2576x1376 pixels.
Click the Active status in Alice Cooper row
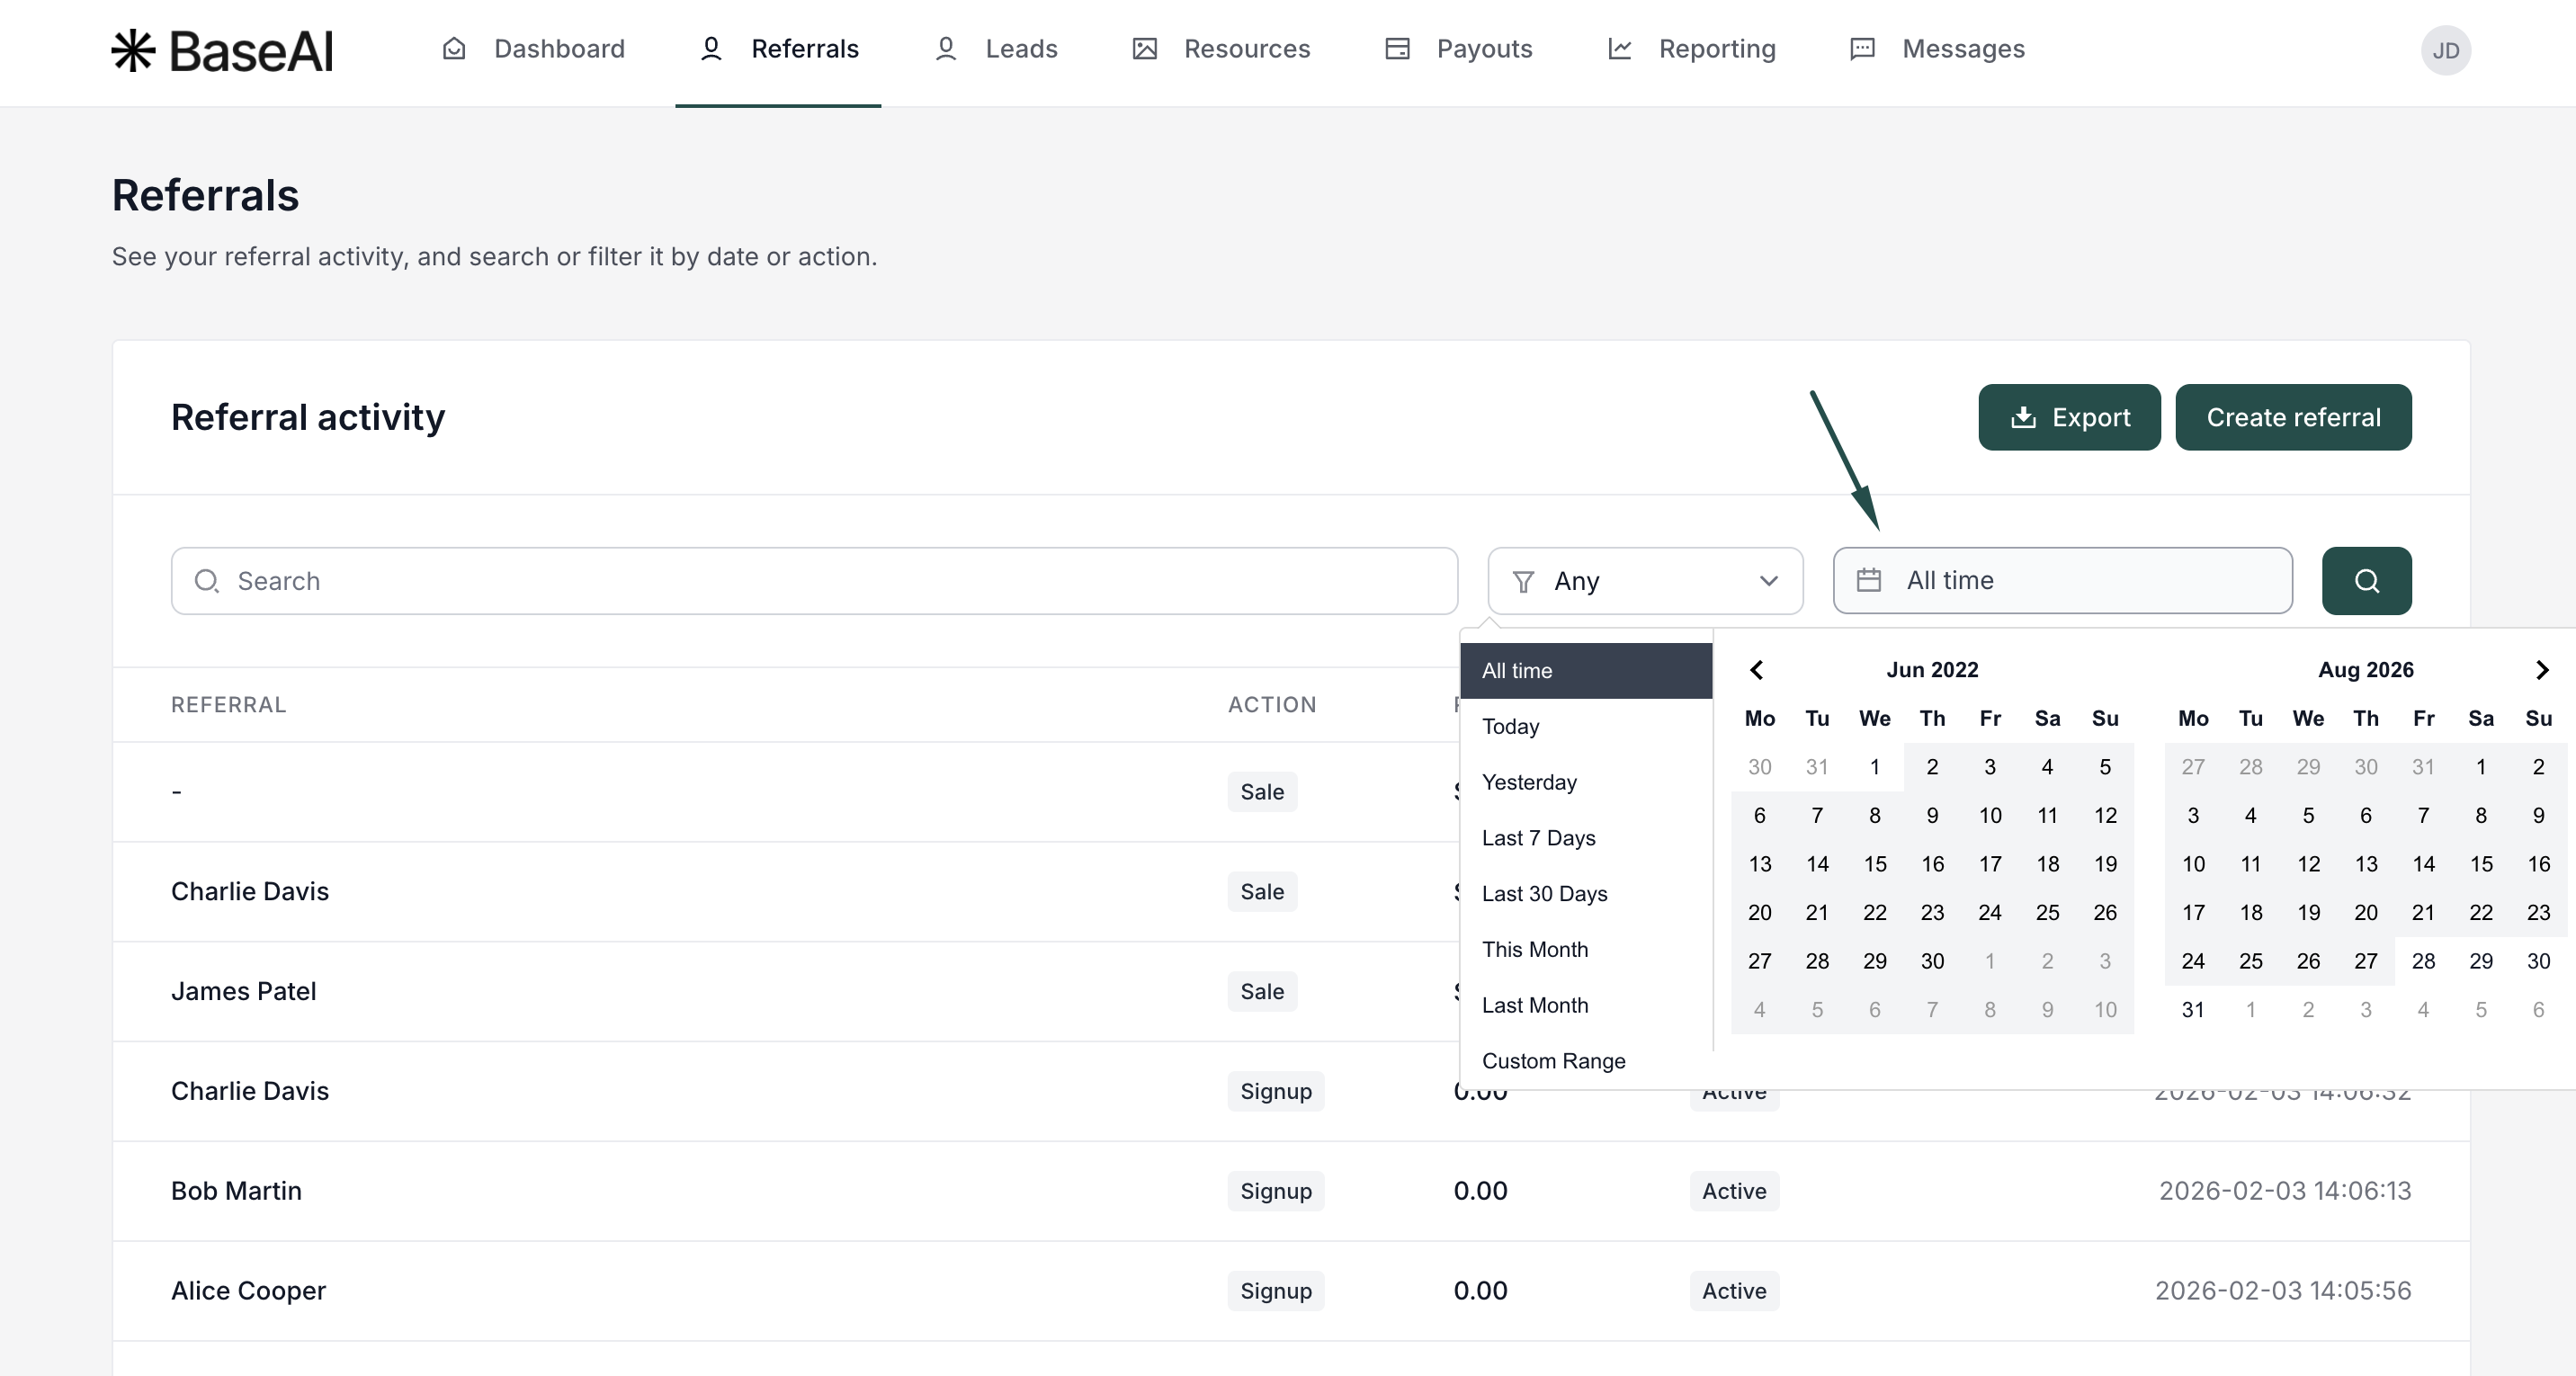tap(1734, 1291)
